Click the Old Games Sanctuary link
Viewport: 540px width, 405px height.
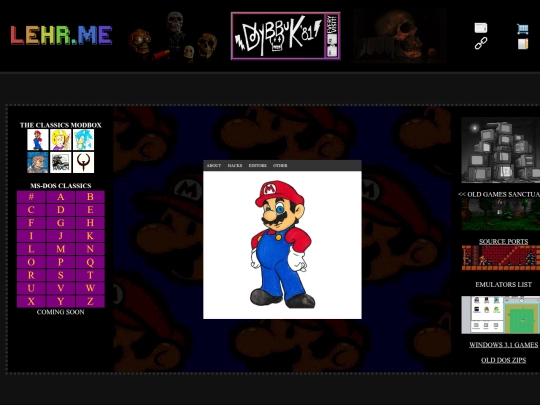[499, 194]
